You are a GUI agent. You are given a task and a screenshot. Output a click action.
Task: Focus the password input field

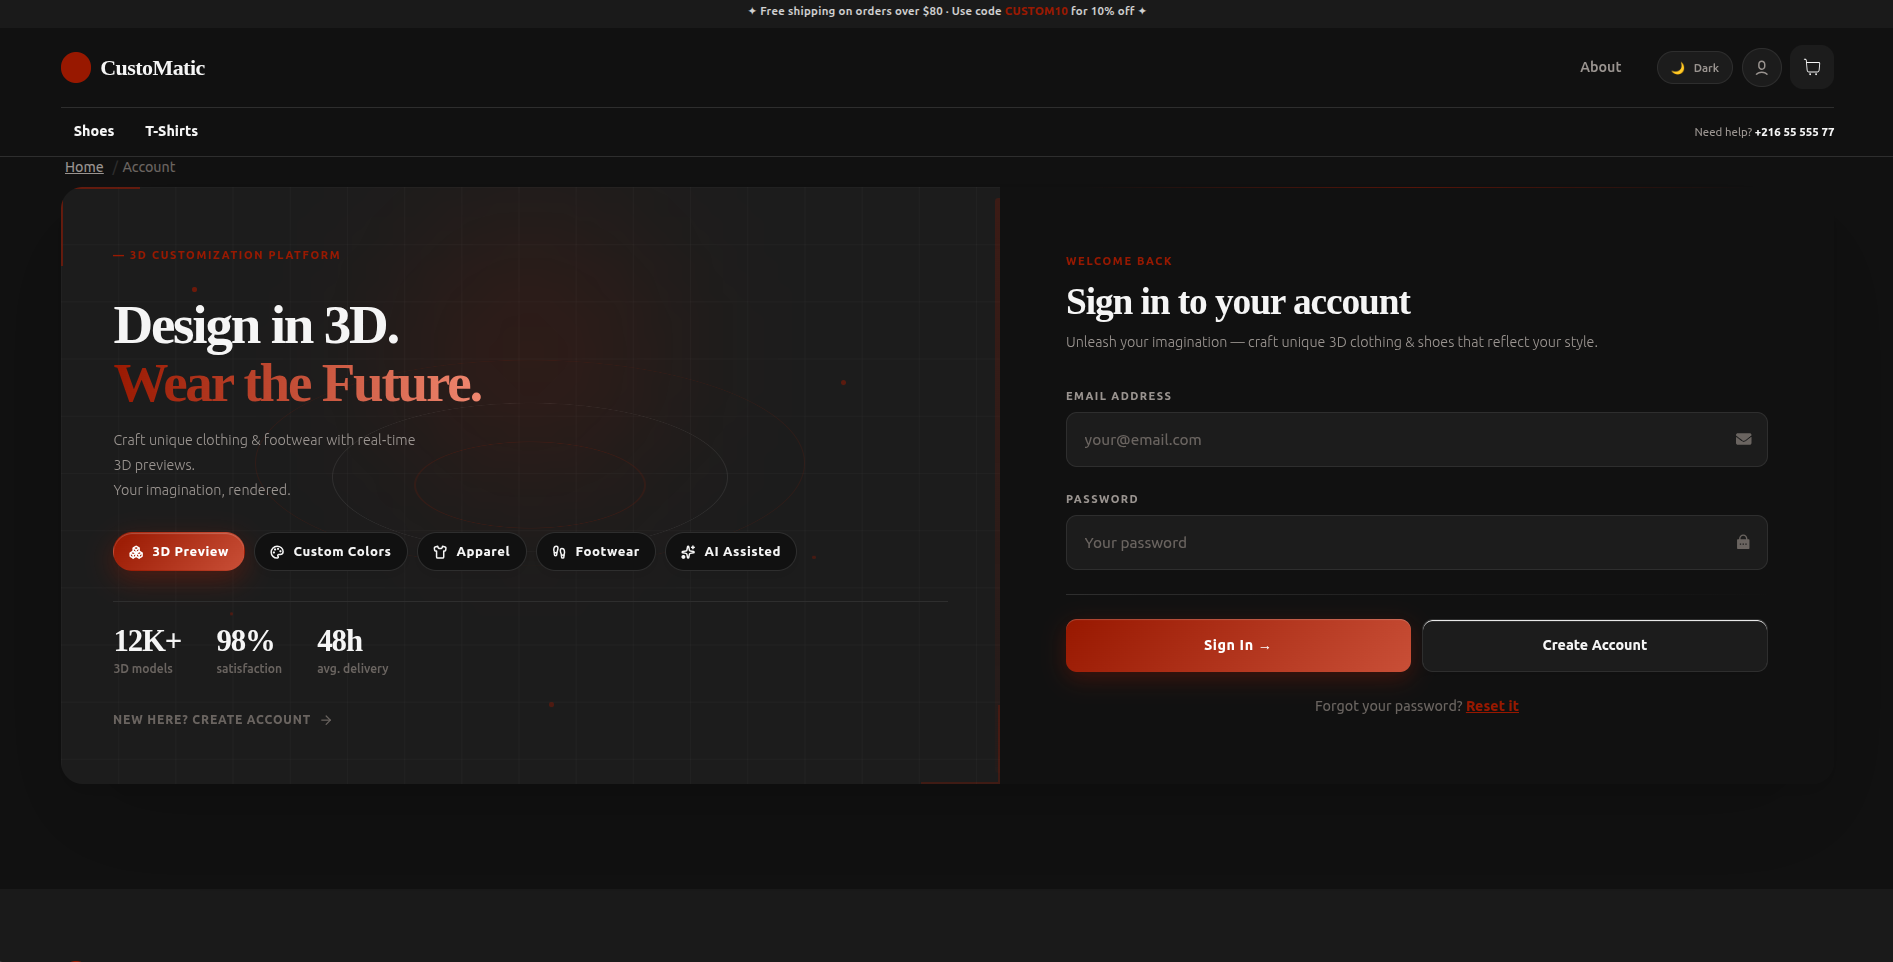coord(1416,543)
